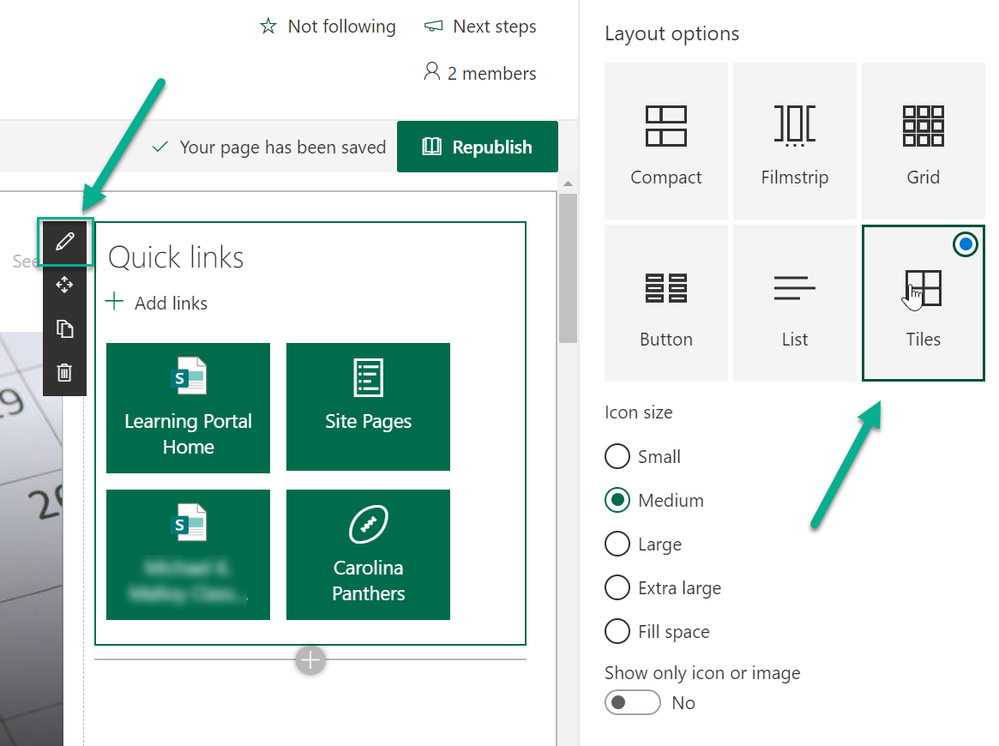Click the star icon beside Not following
This screenshot has height=746, width=999.
pos(268,26)
